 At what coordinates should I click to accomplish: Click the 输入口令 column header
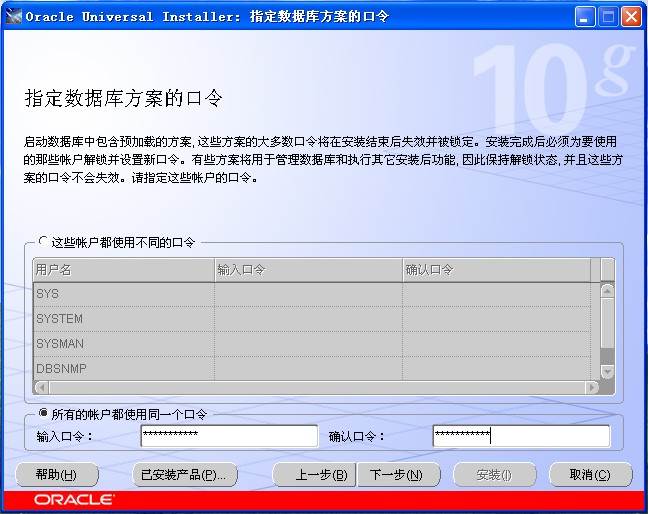(x=309, y=270)
